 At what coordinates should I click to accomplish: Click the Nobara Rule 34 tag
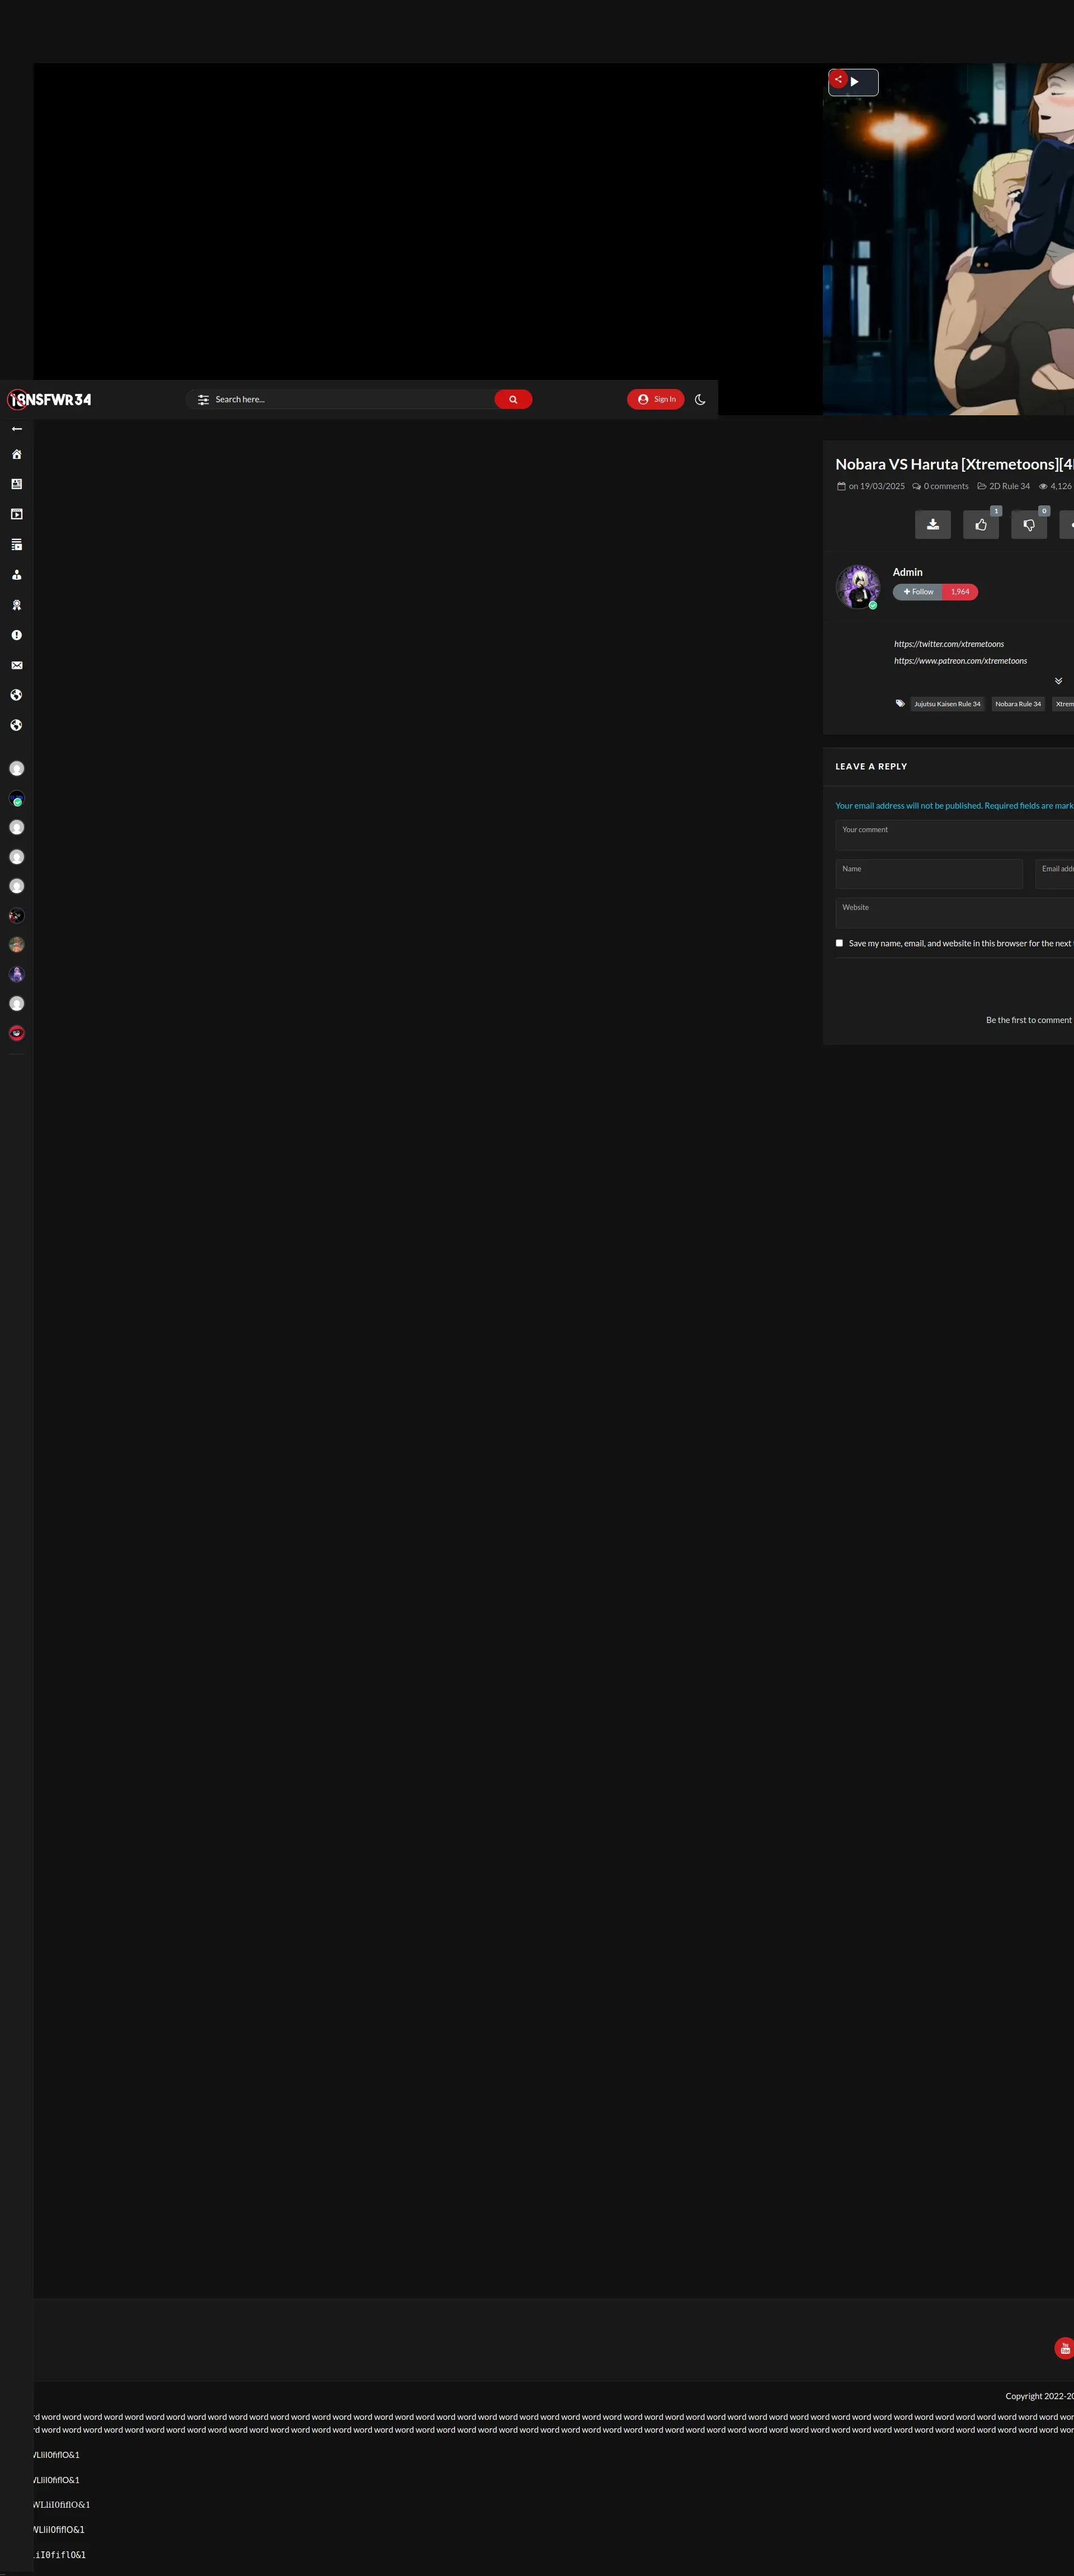(1017, 704)
